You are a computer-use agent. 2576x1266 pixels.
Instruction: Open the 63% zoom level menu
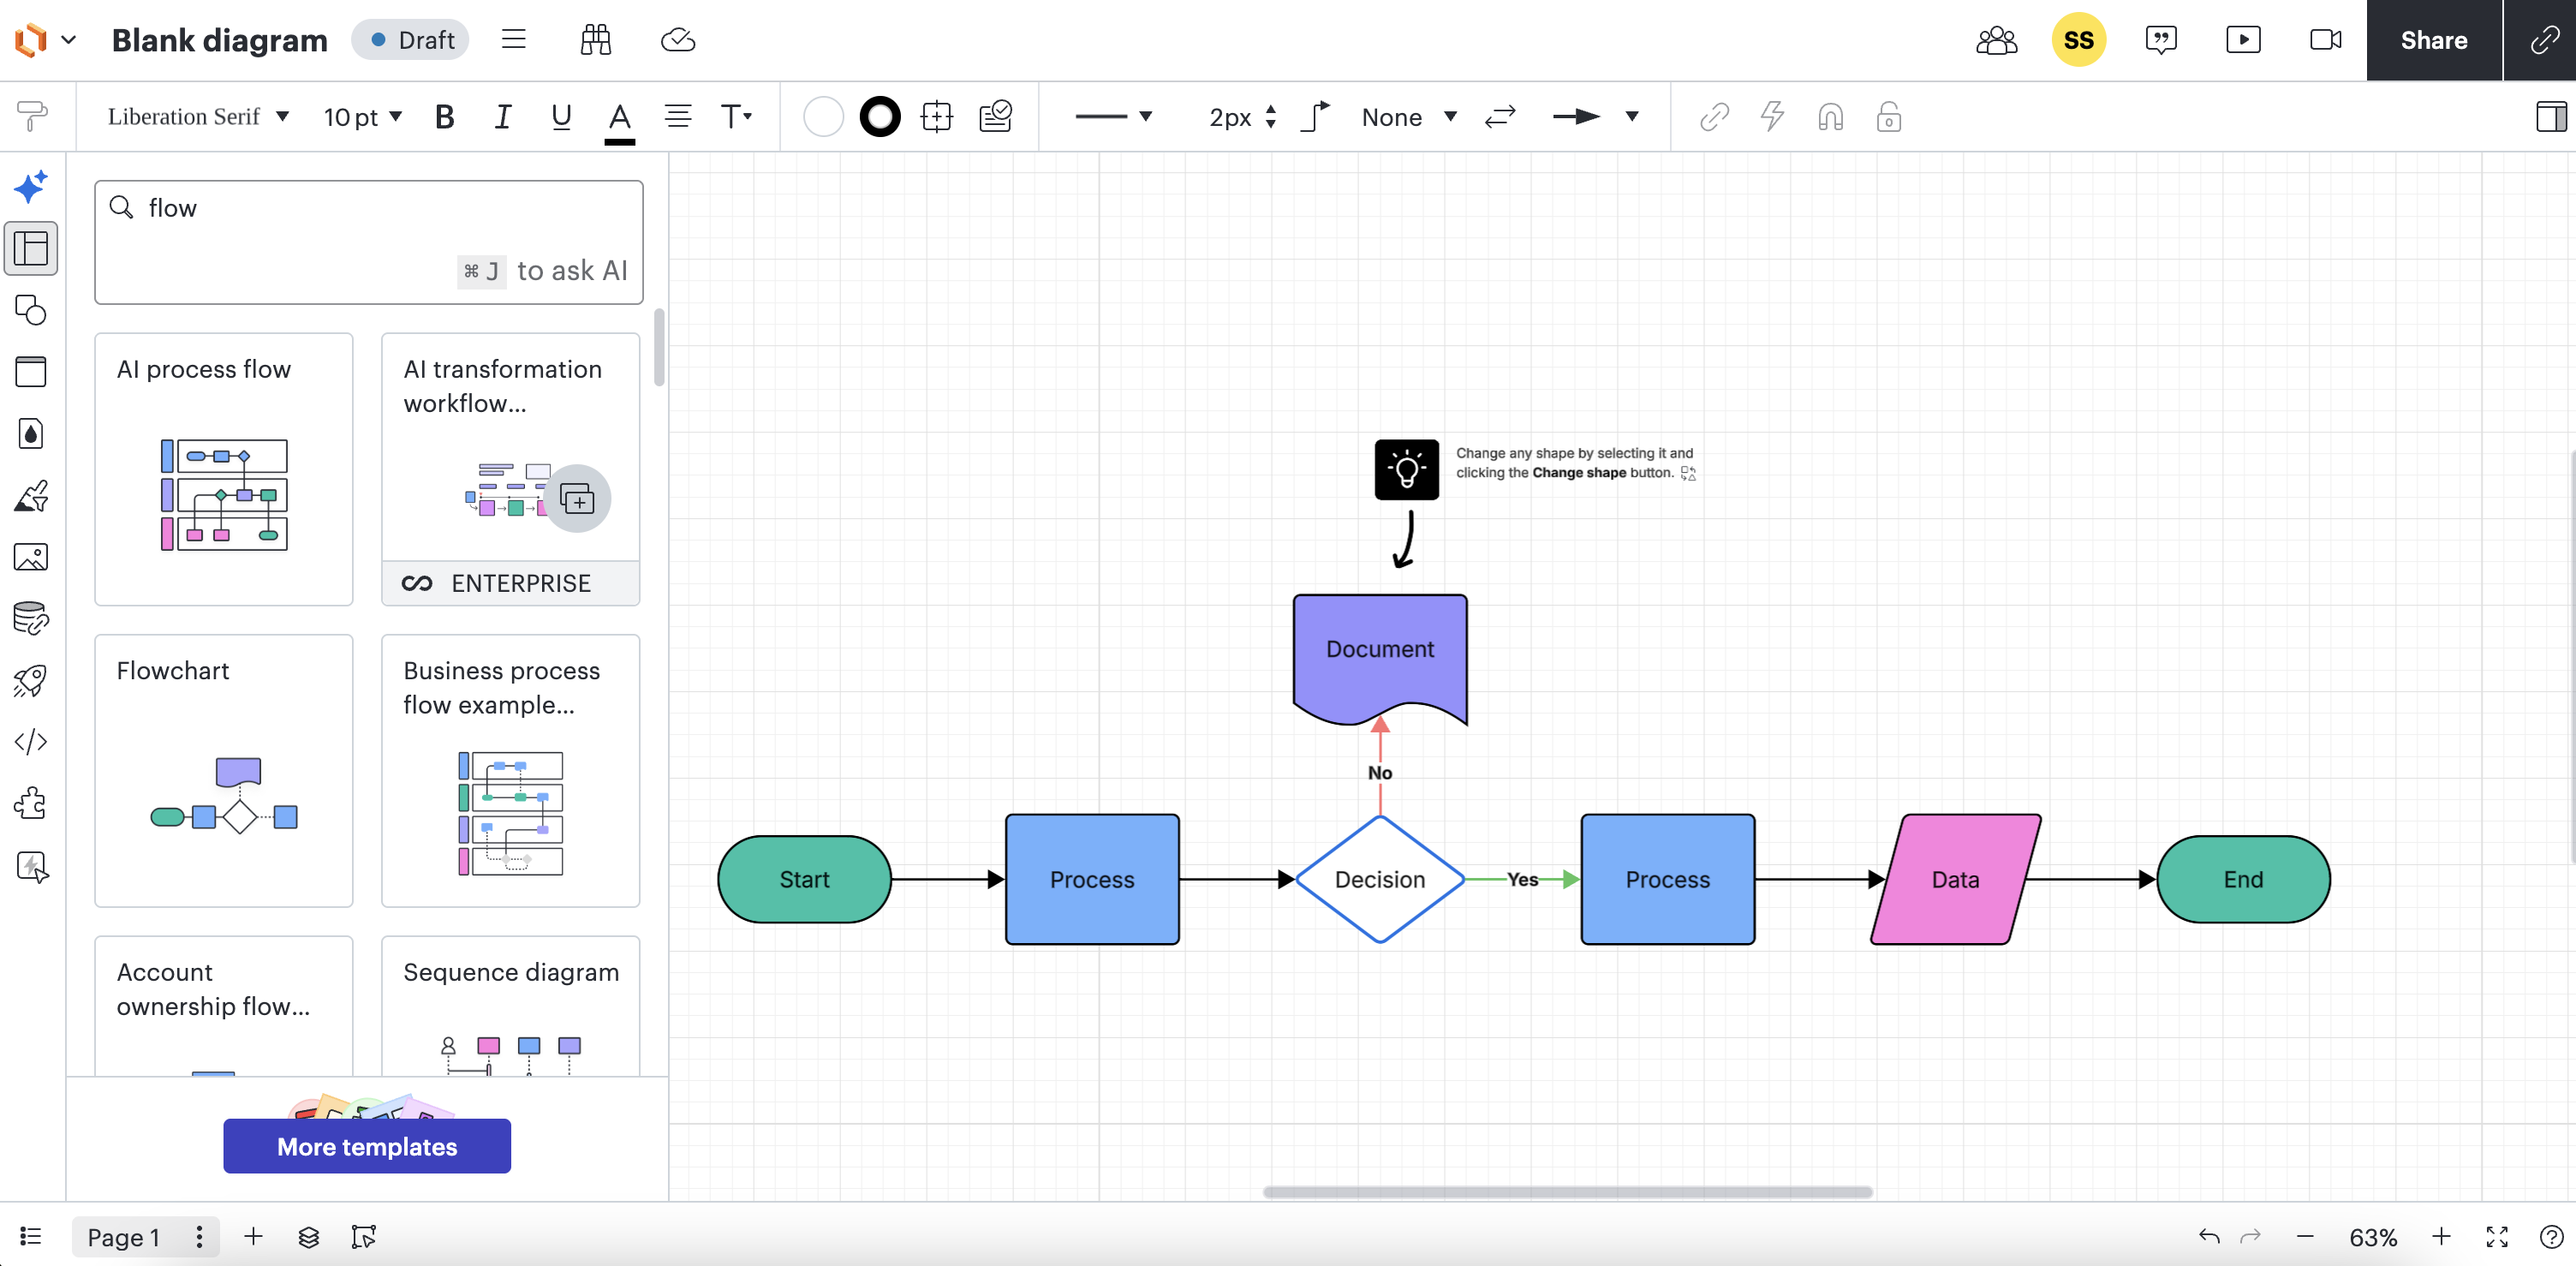click(2373, 1237)
